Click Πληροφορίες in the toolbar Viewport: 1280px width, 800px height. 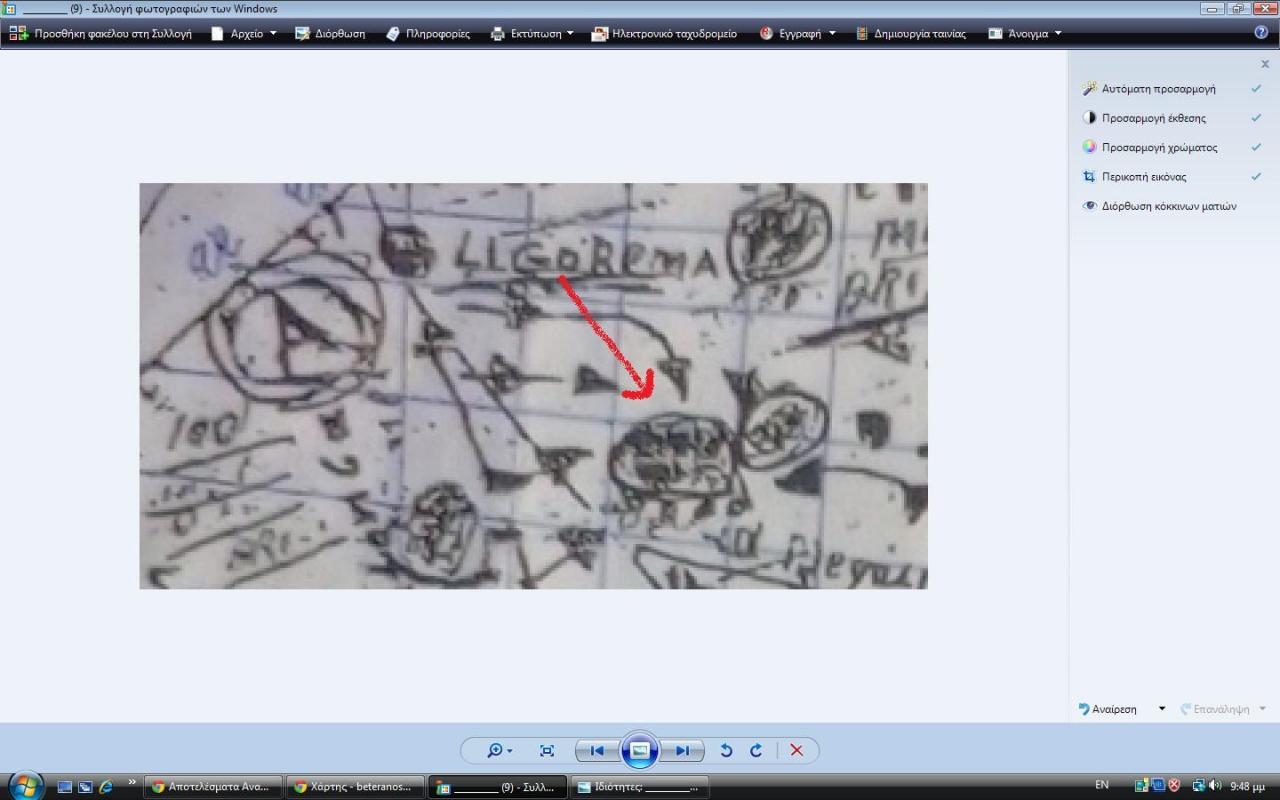(428, 33)
